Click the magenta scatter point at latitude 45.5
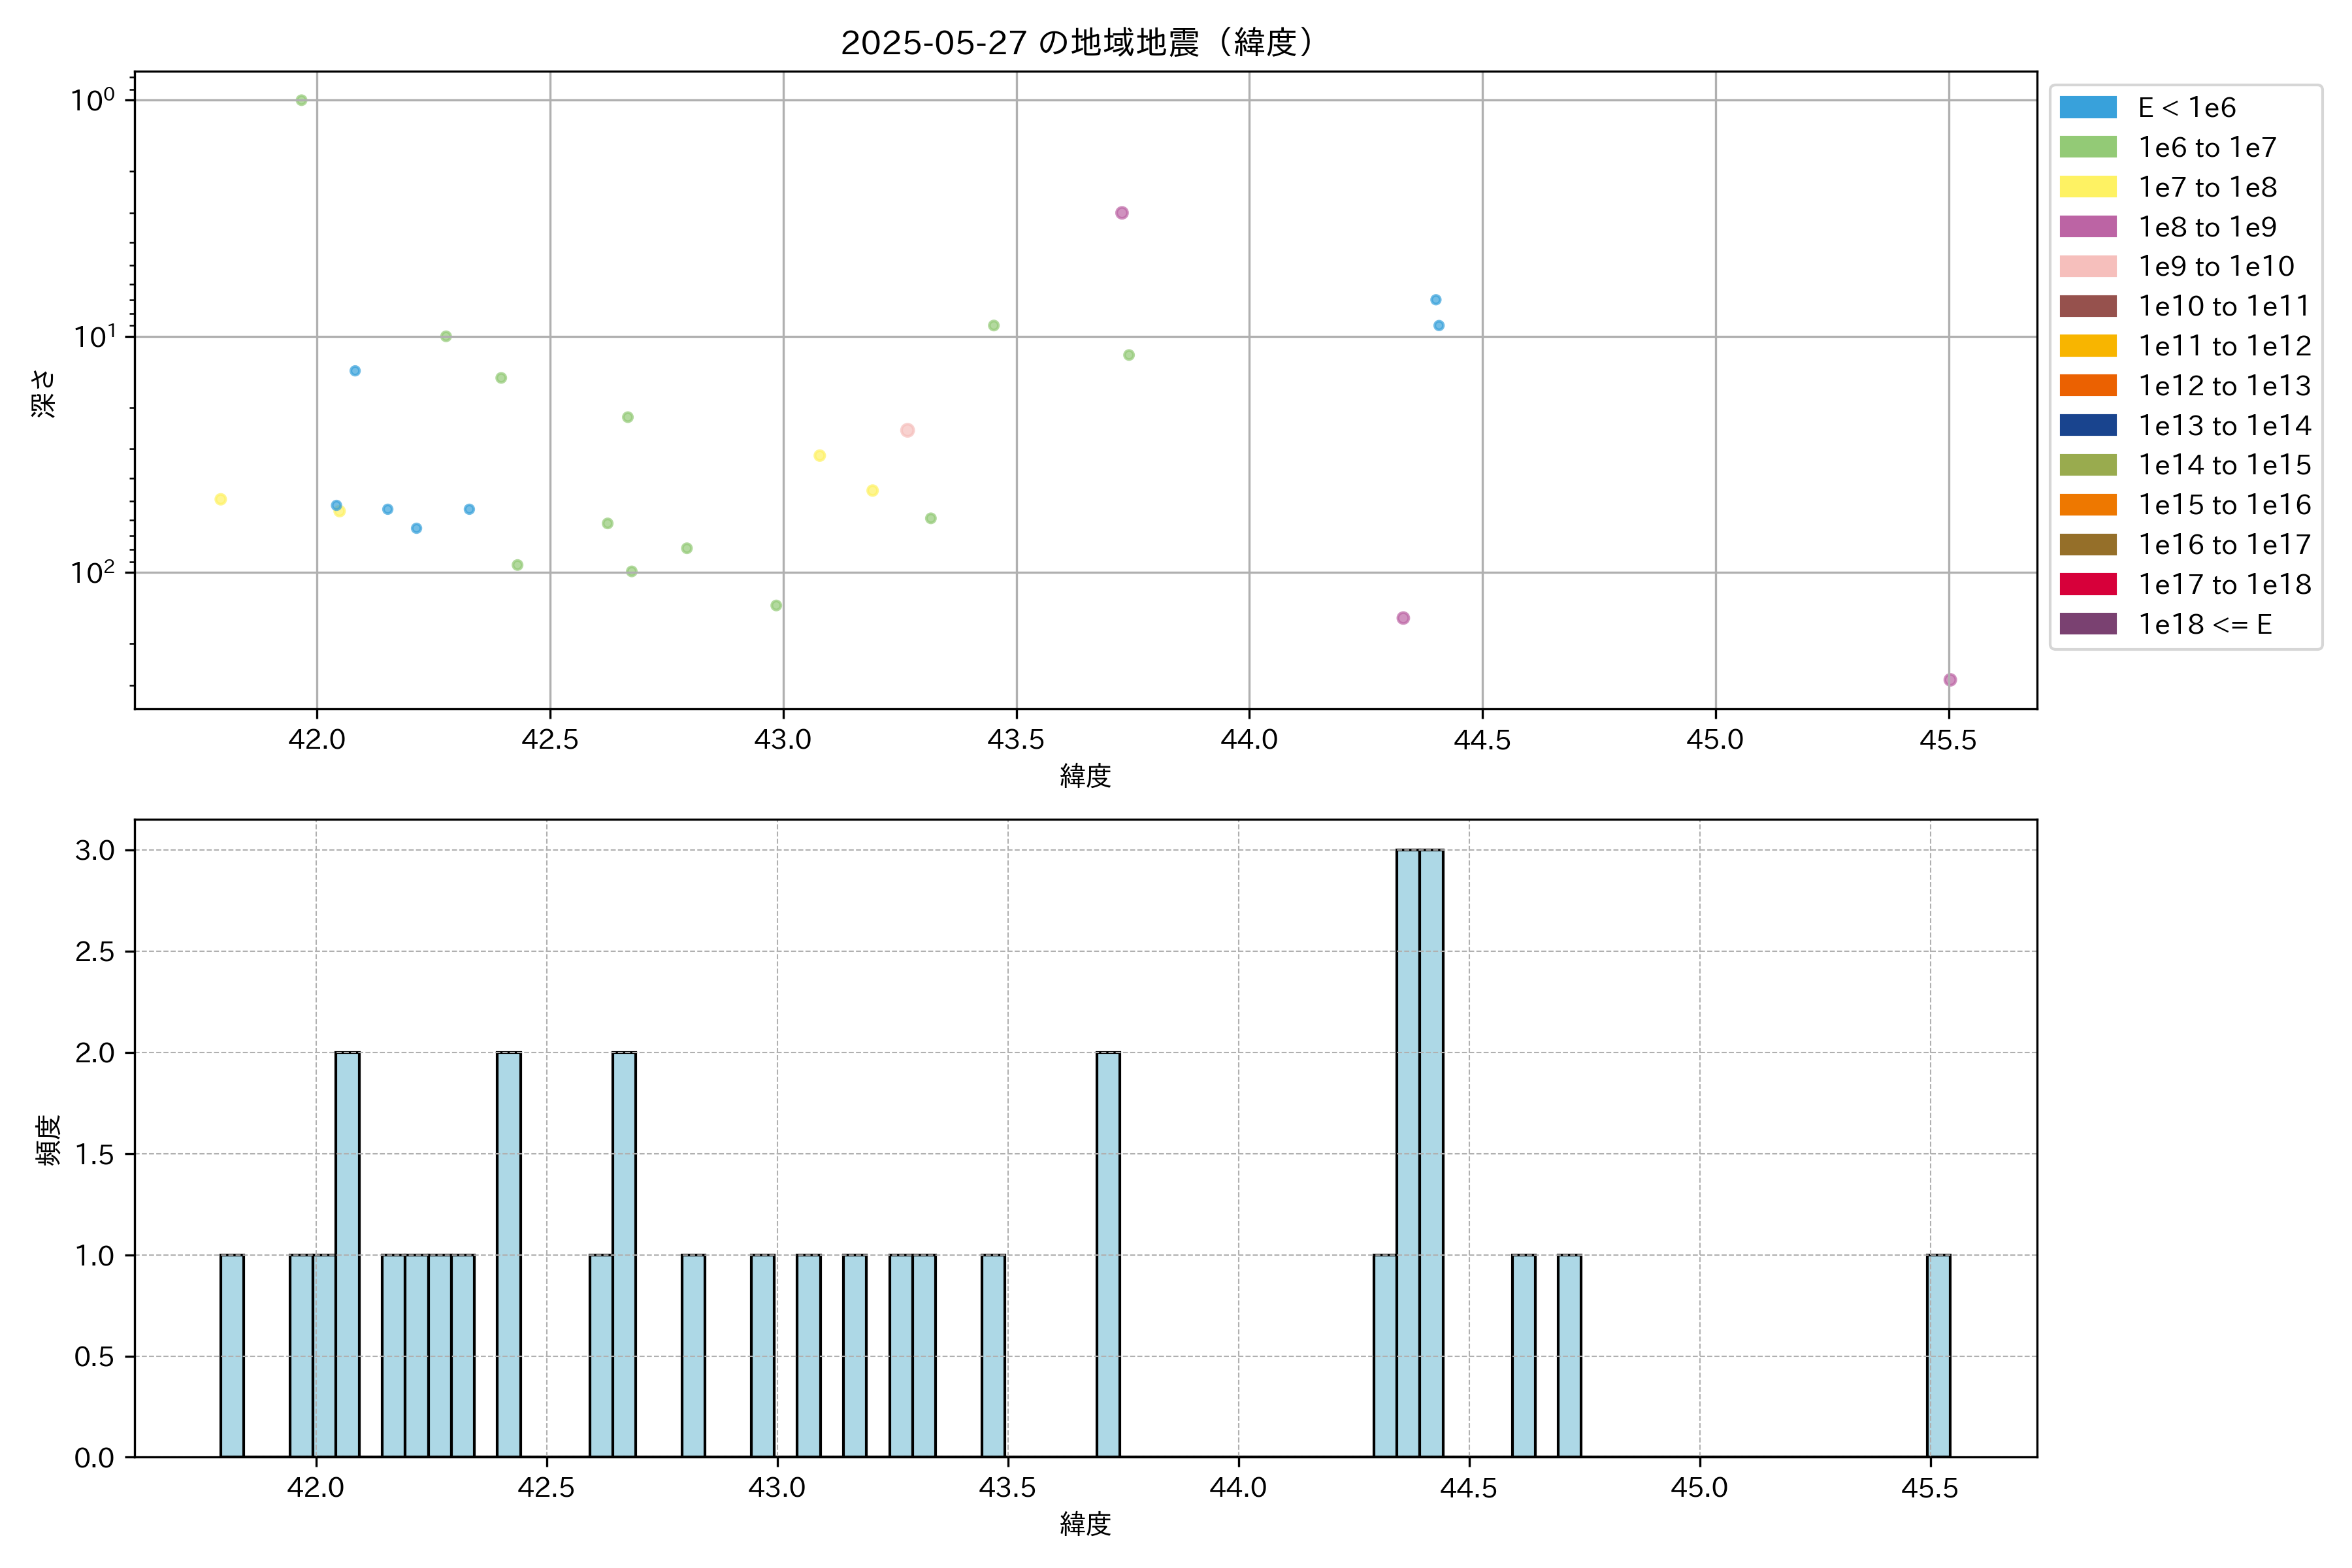Screen dimensions: 2352x1568 (1949, 680)
